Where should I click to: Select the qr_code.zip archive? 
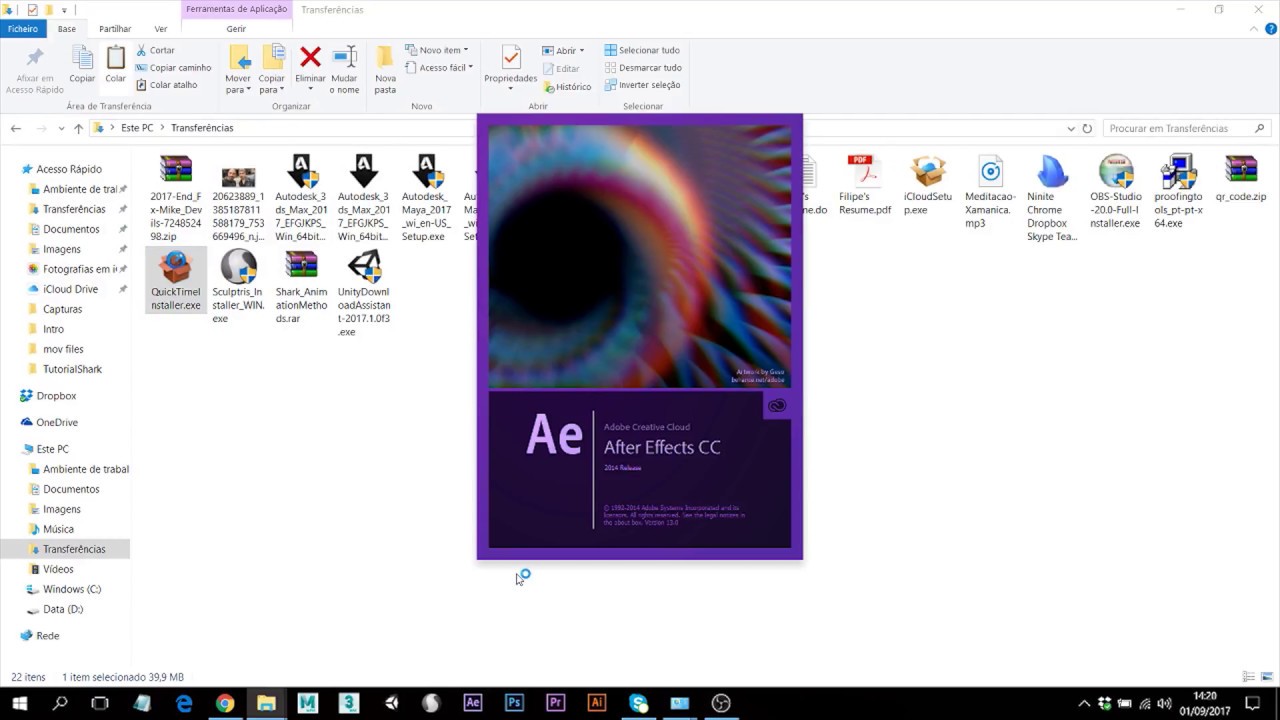point(1241,178)
